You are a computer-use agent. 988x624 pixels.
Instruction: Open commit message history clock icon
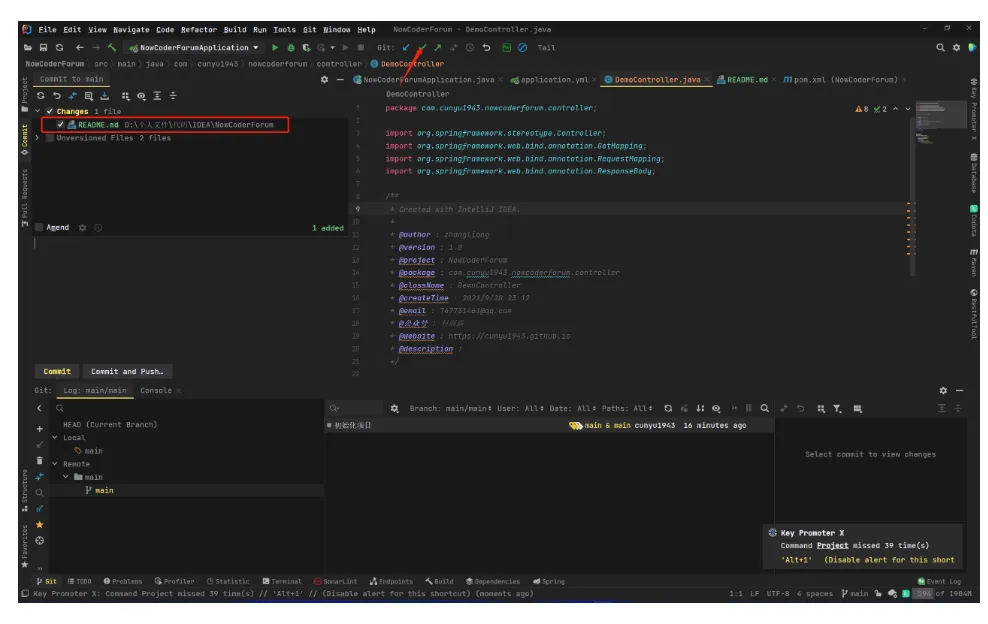(x=98, y=228)
